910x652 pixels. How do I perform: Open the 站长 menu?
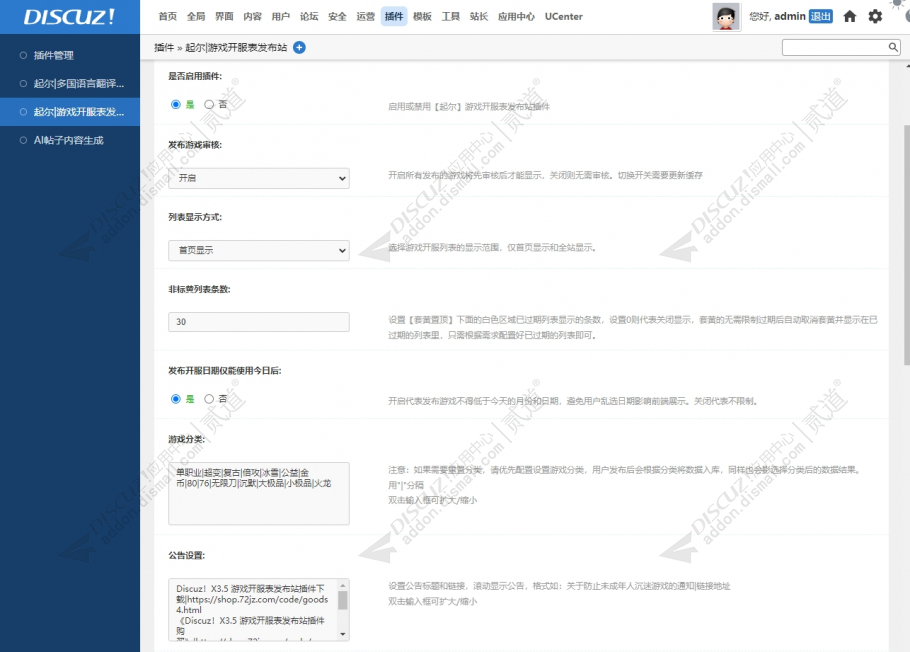(x=479, y=16)
